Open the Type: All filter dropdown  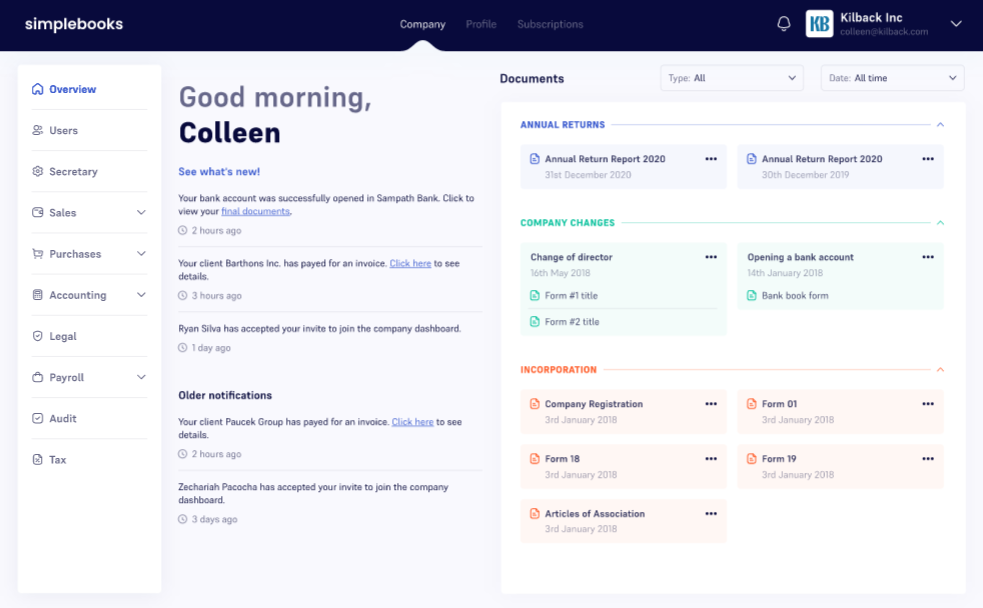pos(732,78)
